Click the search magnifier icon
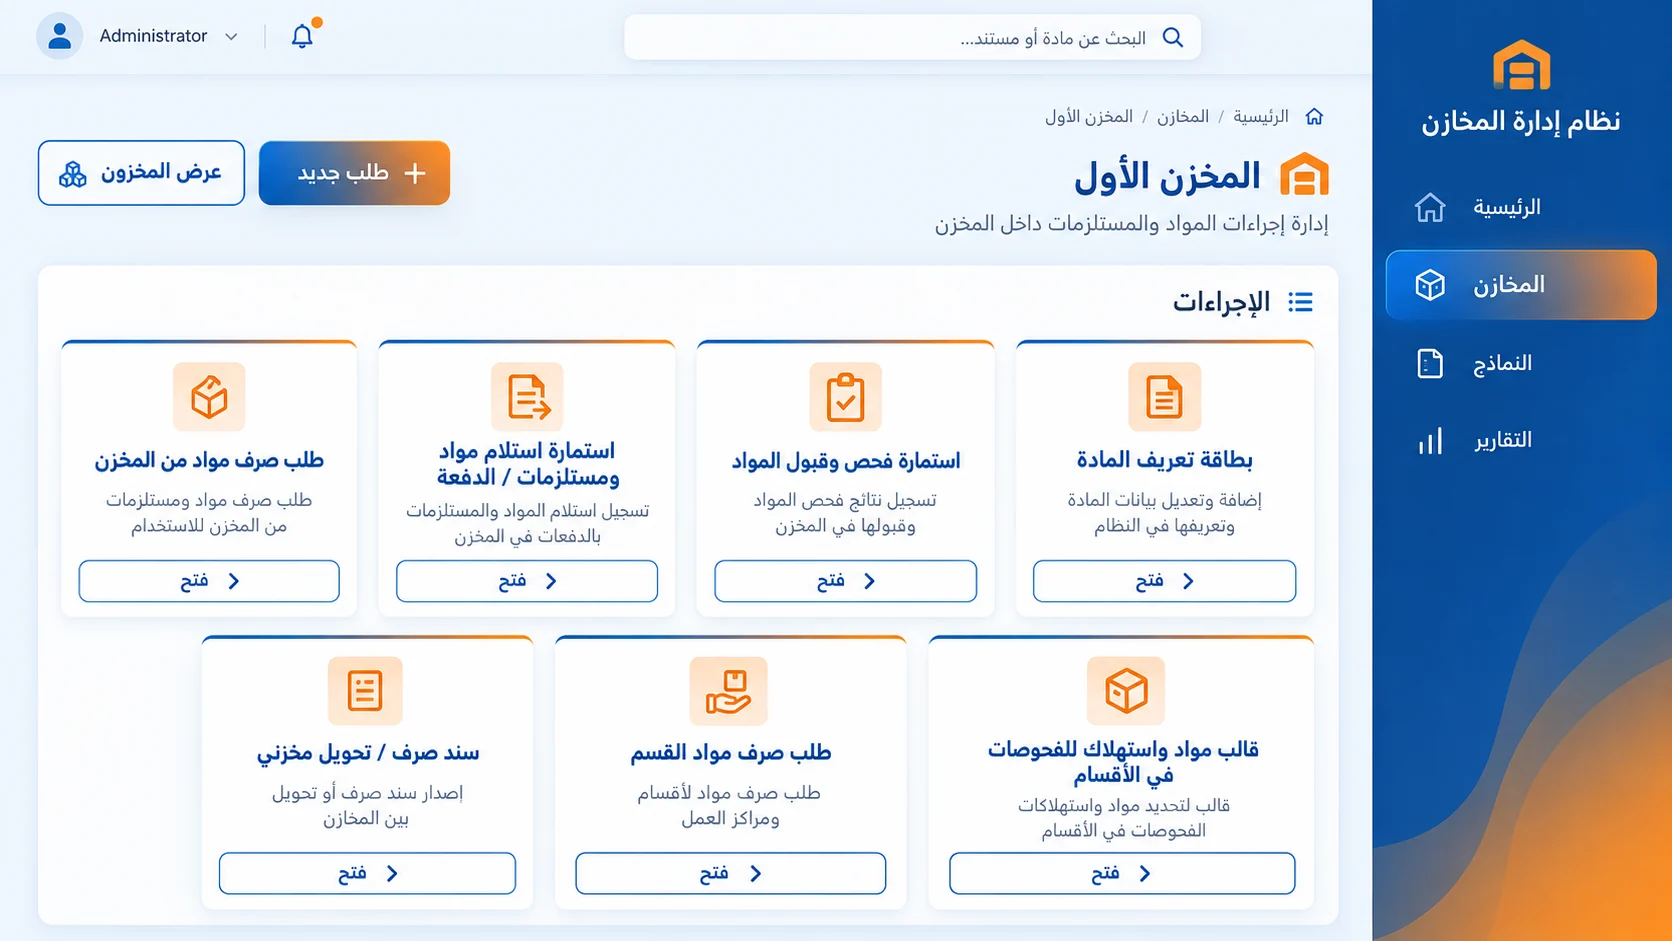1672x941 pixels. point(1173,38)
